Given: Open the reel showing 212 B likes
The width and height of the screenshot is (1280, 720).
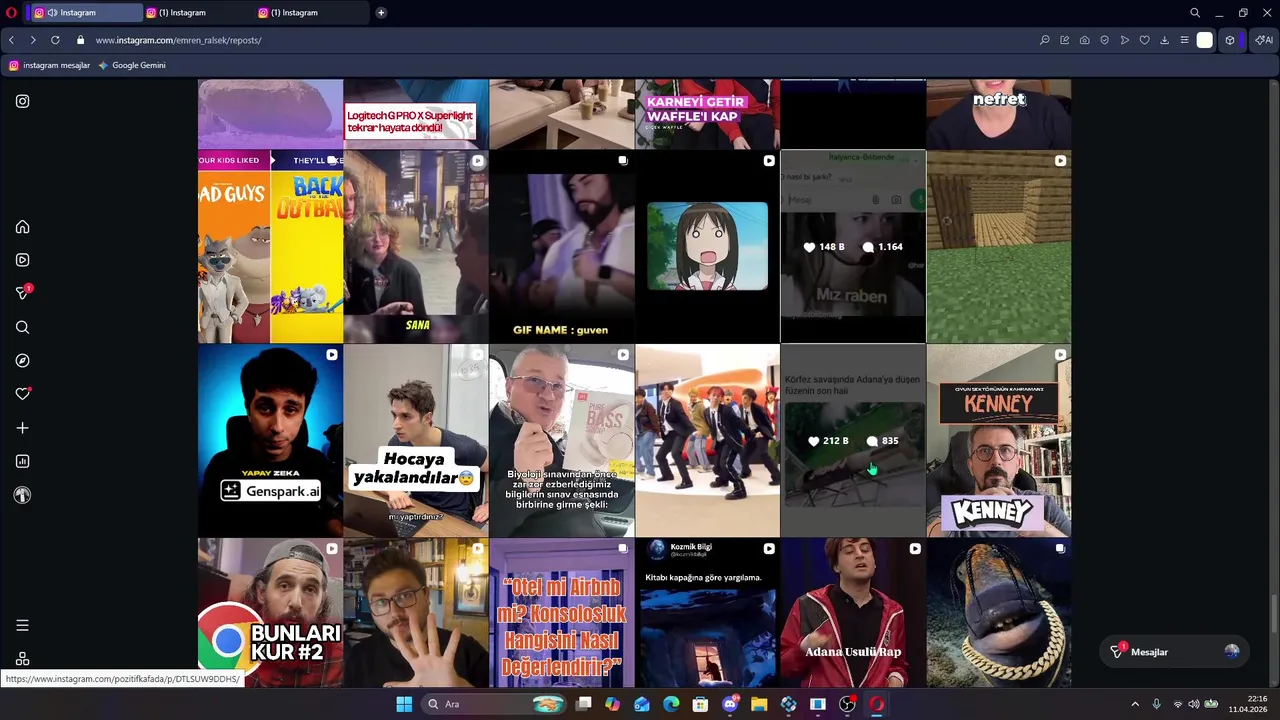Looking at the screenshot, I should [853, 441].
